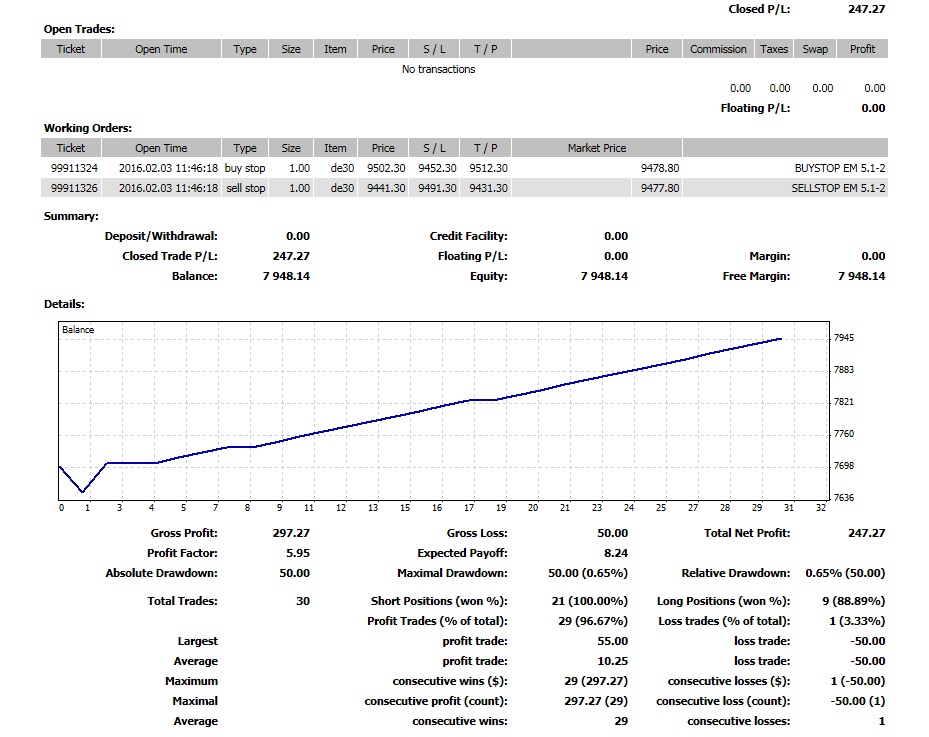Click the Profit column header
The width and height of the screenshot is (929, 737).
coord(862,49)
